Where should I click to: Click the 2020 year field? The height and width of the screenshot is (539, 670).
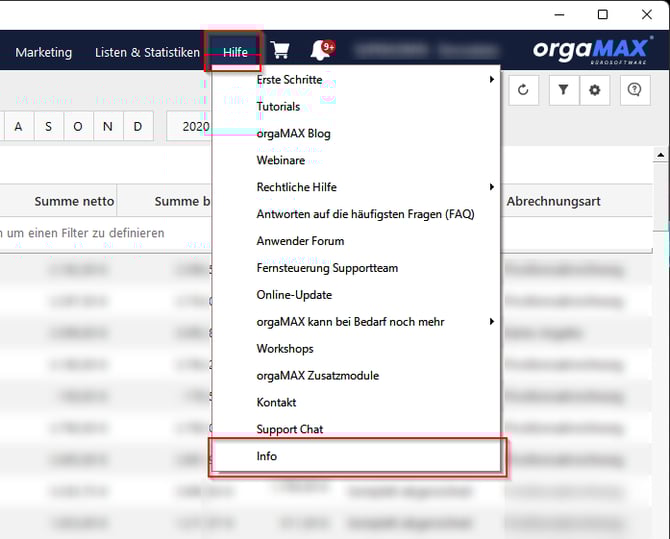click(189, 127)
